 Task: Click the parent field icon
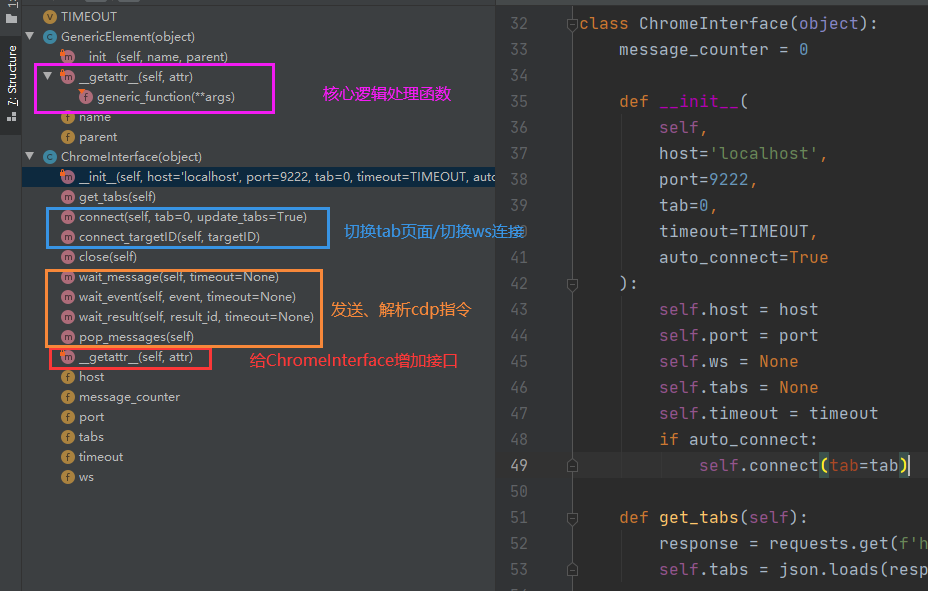point(68,137)
